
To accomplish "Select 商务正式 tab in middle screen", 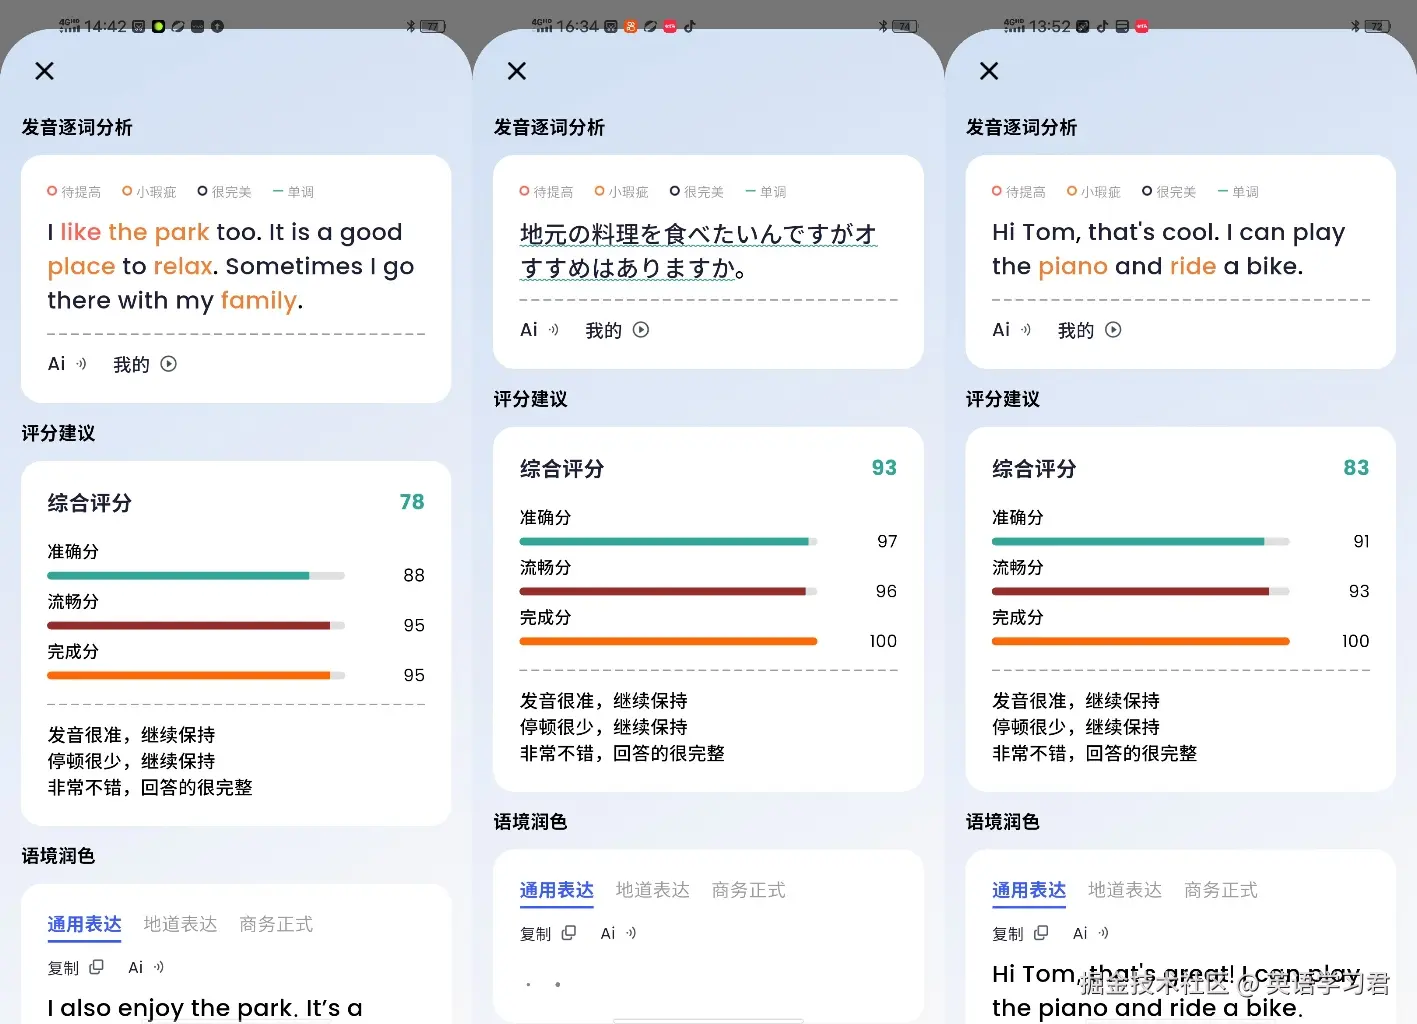I will [x=748, y=891].
